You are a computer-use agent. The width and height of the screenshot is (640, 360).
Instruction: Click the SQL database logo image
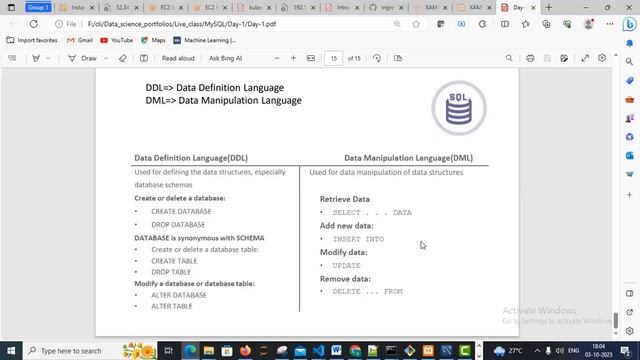pos(459,108)
